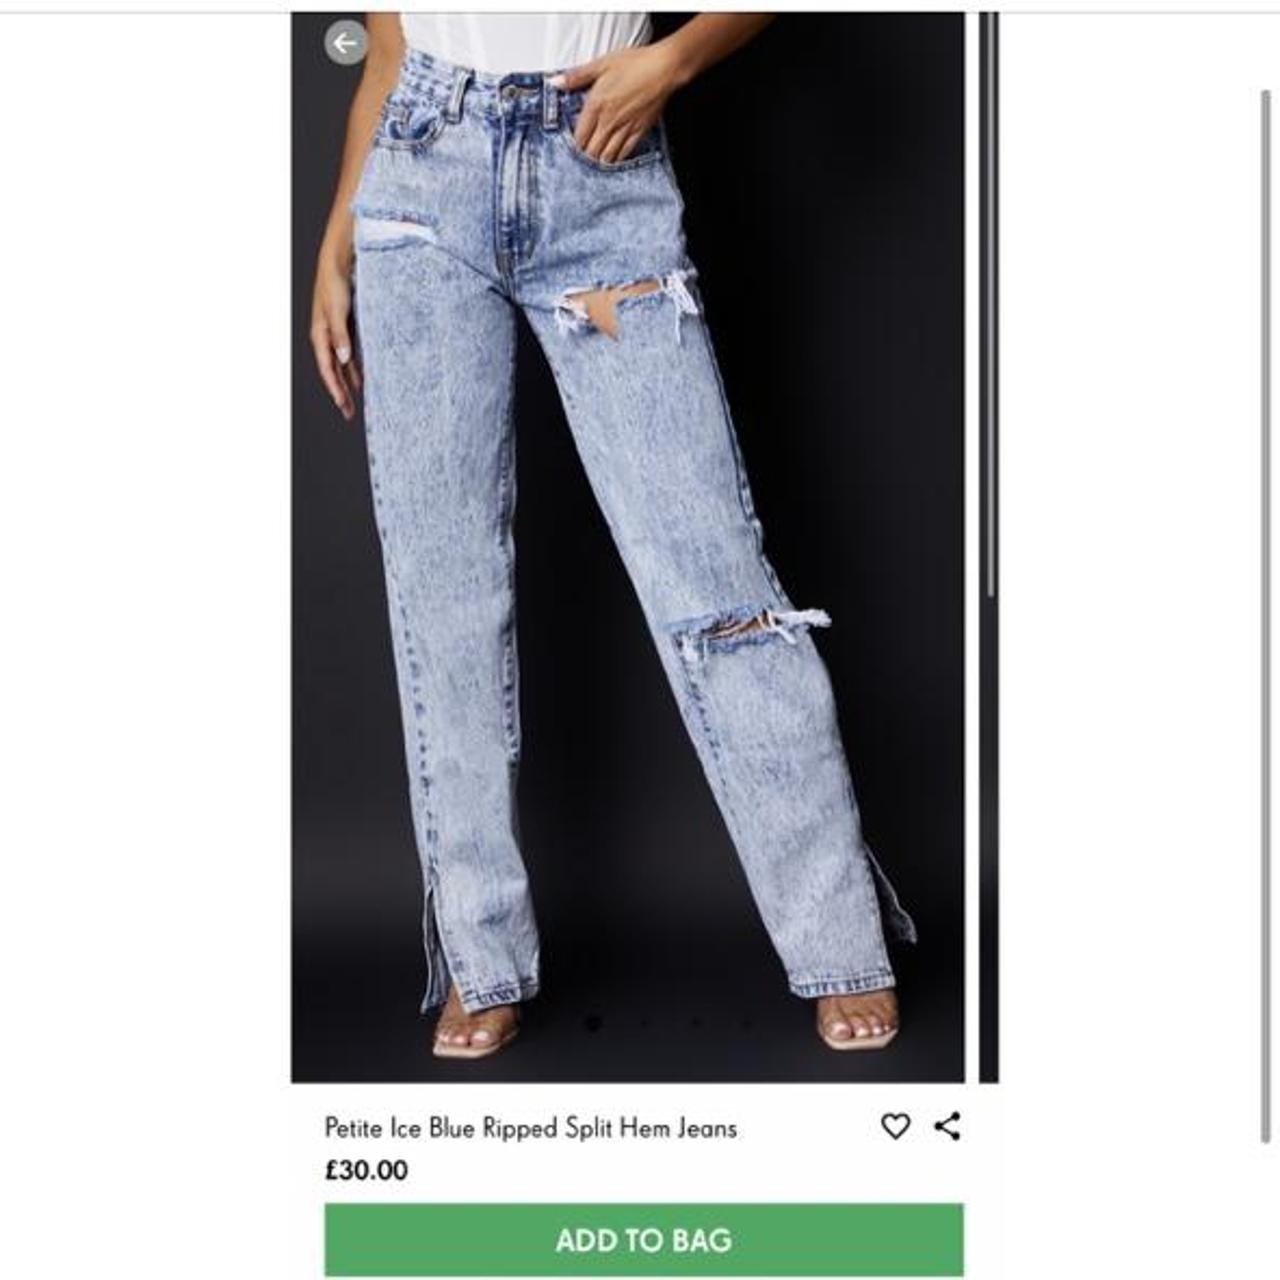Screen dimensions: 1280x1280
Task: Click the ADD TO BAG label text
Action: coord(644,1241)
